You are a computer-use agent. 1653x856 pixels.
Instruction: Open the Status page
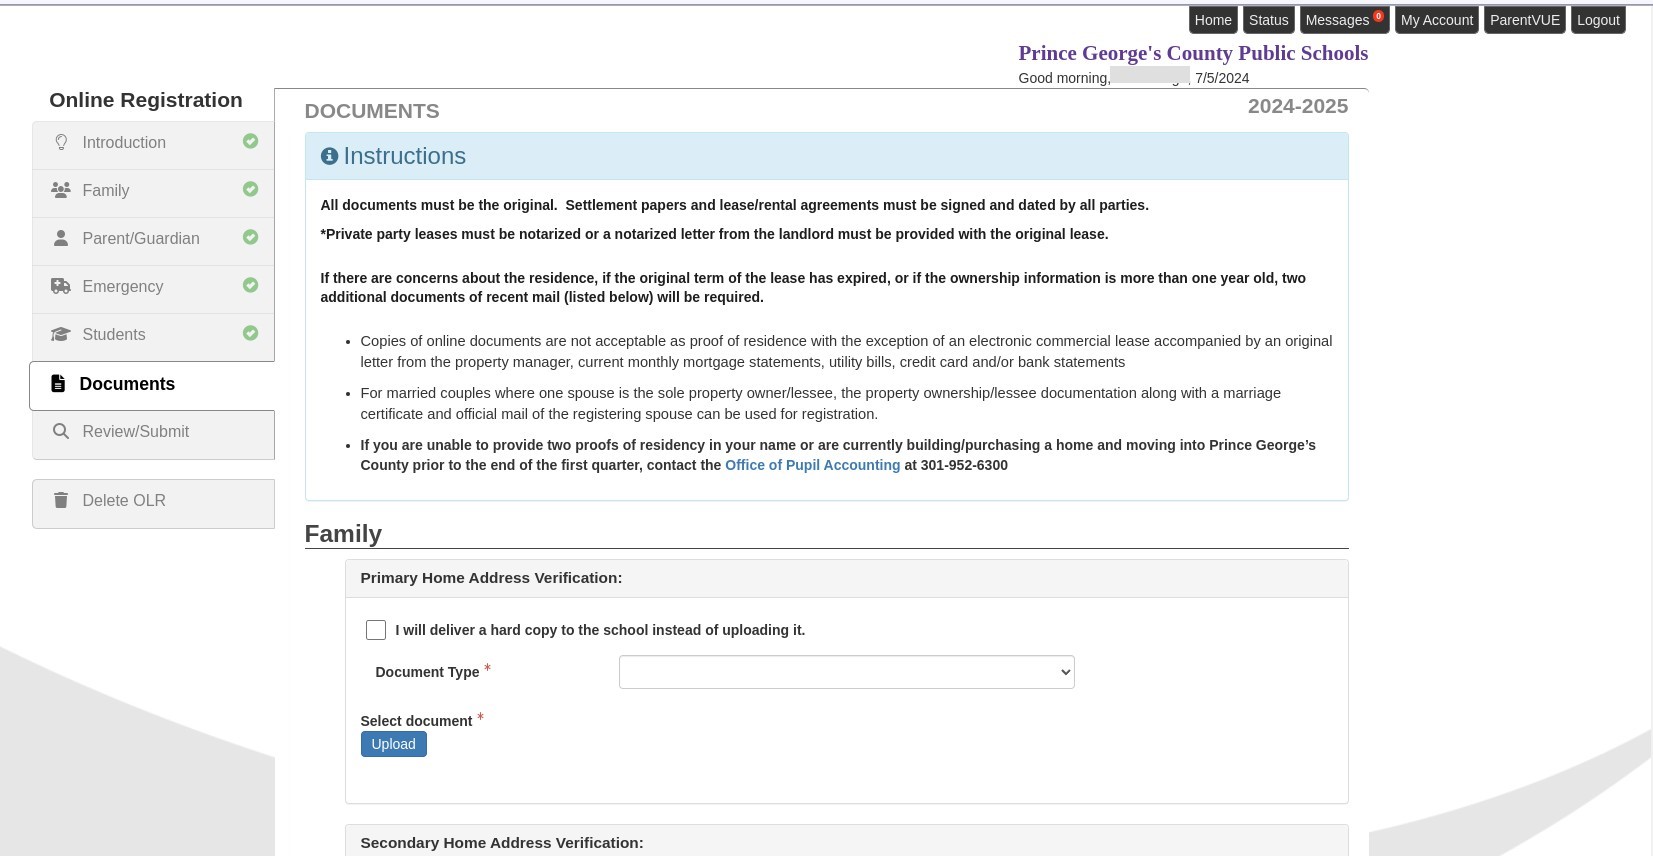[1268, 20]
